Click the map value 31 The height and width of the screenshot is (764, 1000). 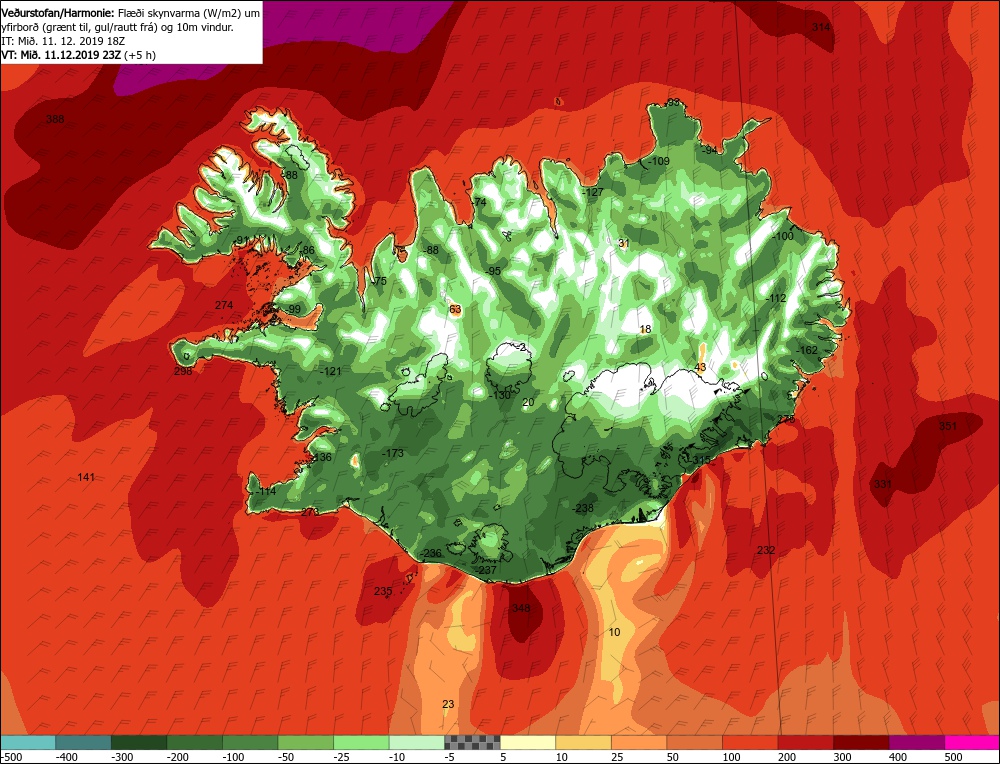(x=624, y=243)
